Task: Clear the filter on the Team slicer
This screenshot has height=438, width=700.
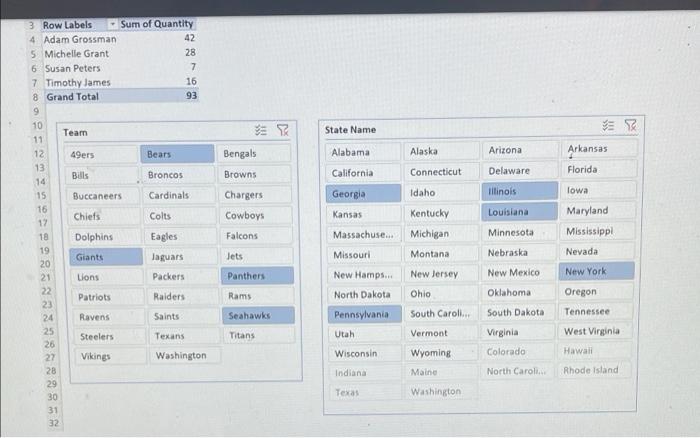Action: pos(283,130)
